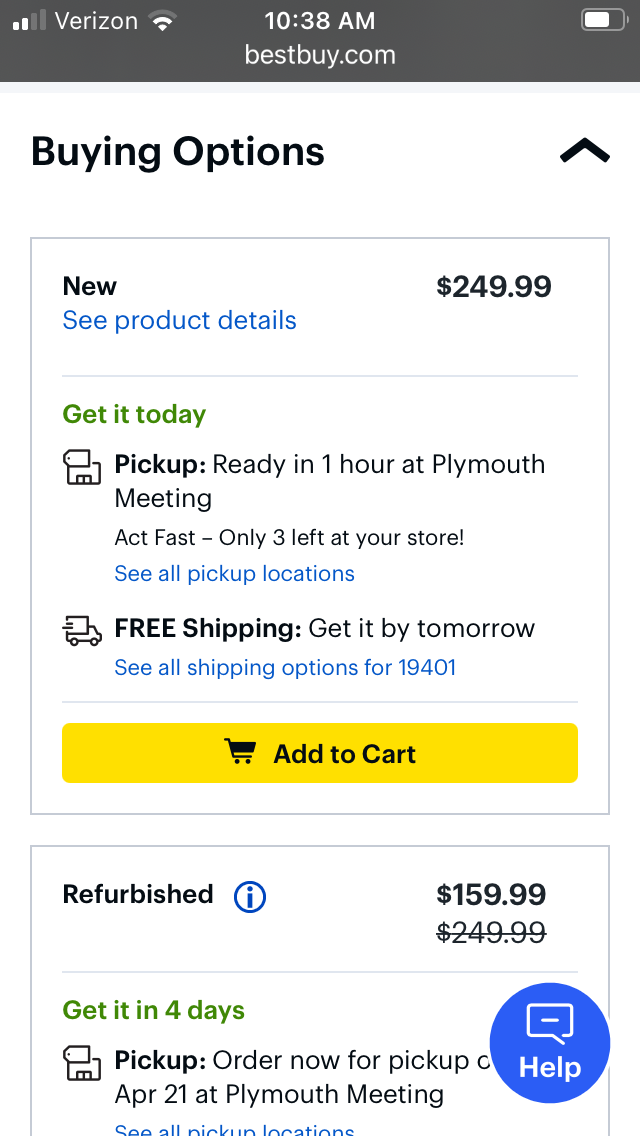
Task: Open See product details link
Action: click(x=180, y=321)
